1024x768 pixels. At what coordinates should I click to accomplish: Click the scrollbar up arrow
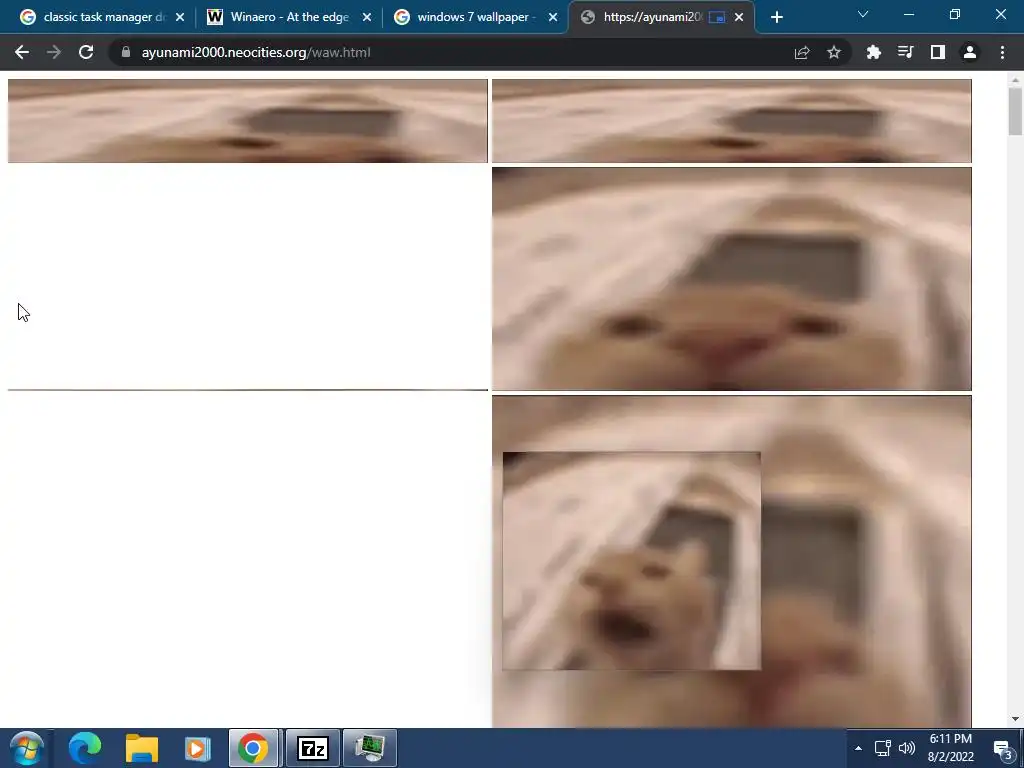[1015, 80]
